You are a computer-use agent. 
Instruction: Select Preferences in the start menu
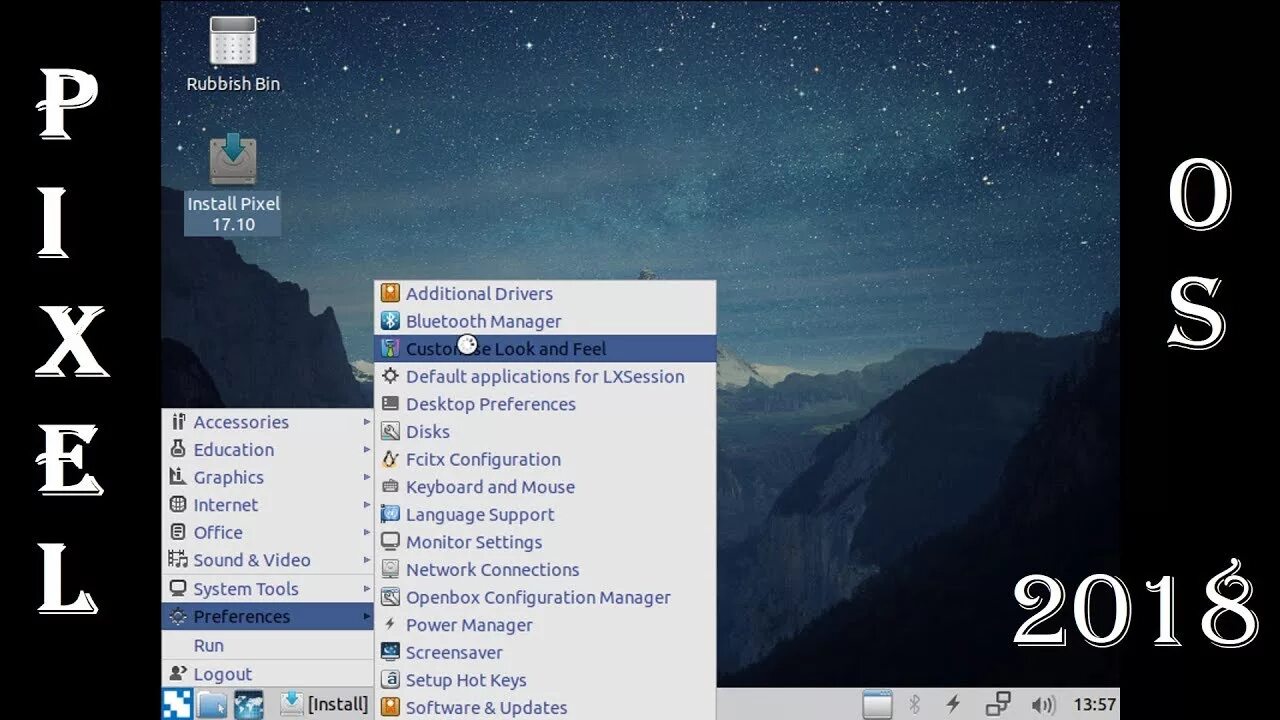point(268,616)
